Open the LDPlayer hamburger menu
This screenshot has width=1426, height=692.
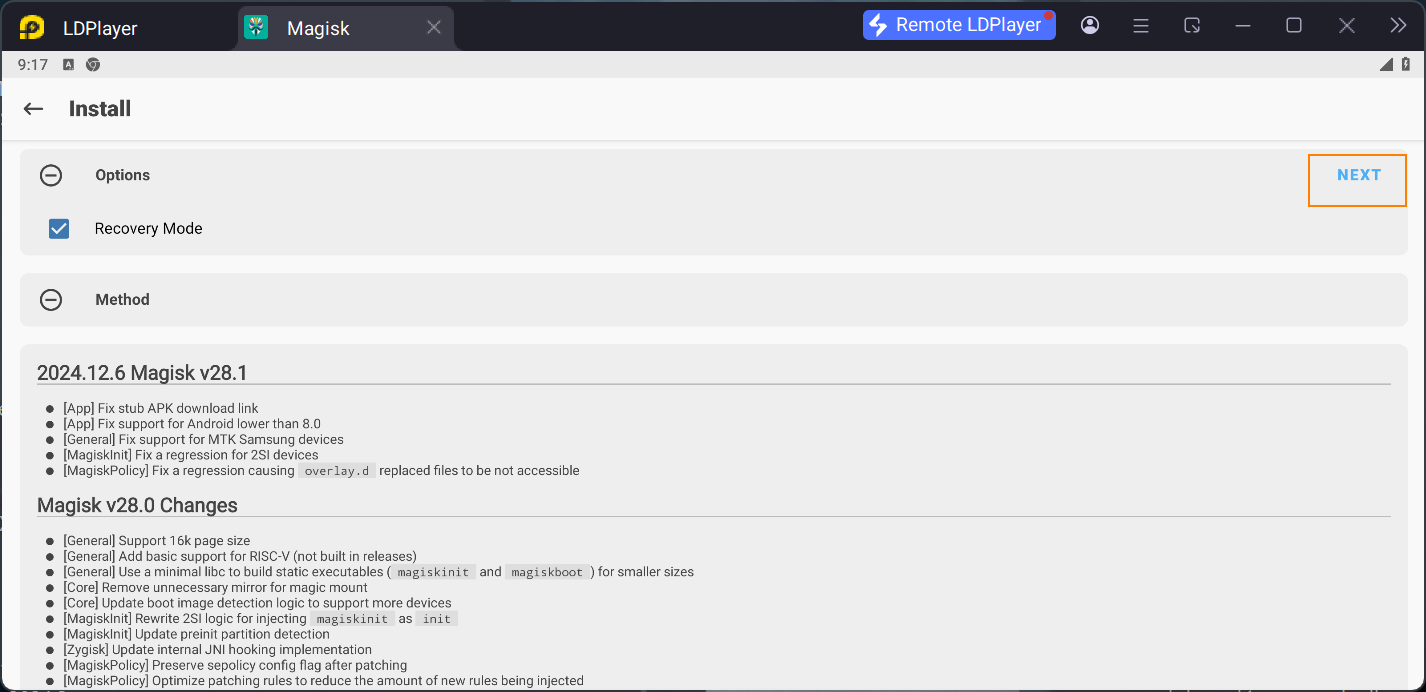[1141, 26]
